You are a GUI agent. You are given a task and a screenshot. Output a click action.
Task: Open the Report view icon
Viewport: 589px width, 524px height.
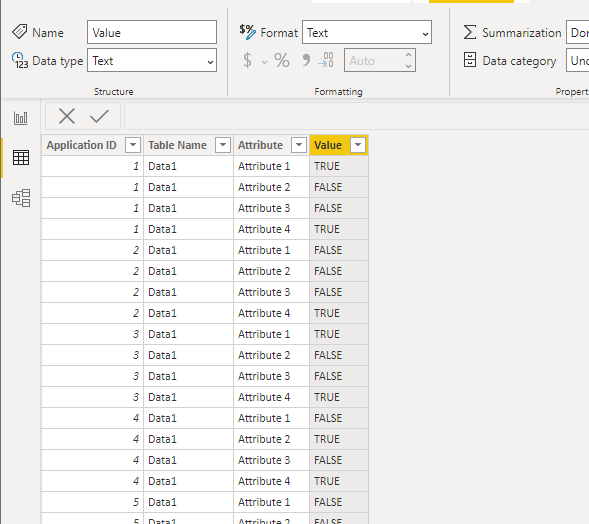click(x=21, y=118)
